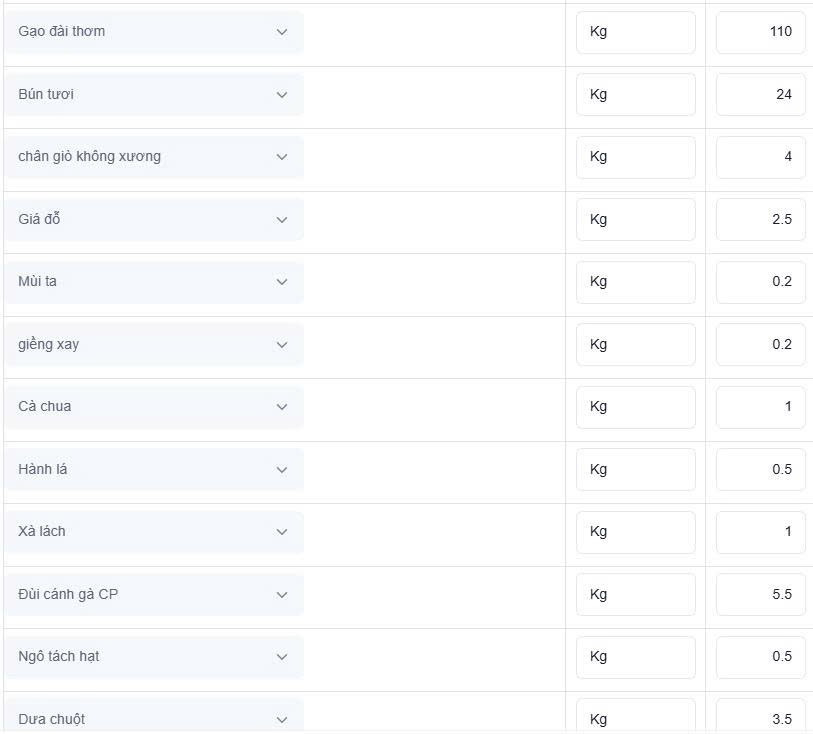
Task: Expand the Đùi cánh gà CP dropdown
Action: [x=154, y=595]
